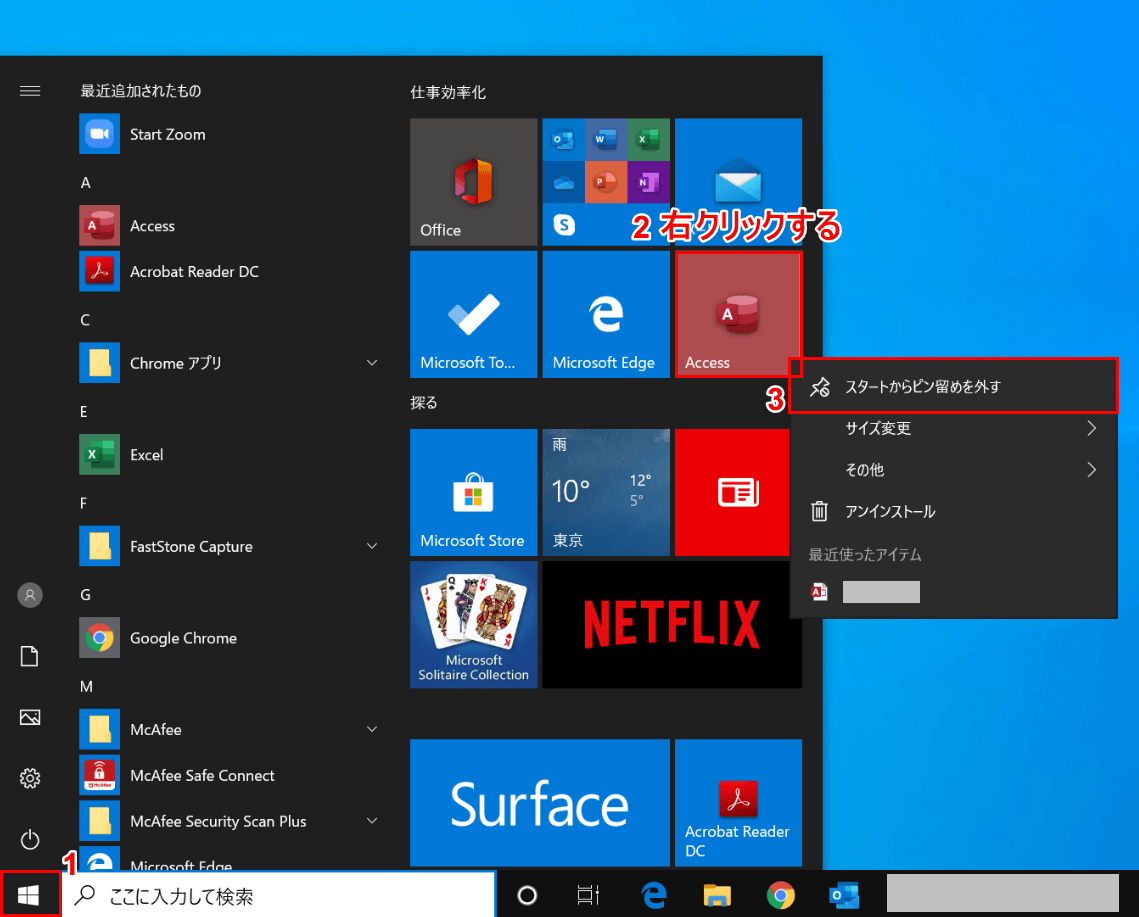Expand the McAfee folder chevron
The width and height of the screenshot is (1139, 917).
coord(372,729)
